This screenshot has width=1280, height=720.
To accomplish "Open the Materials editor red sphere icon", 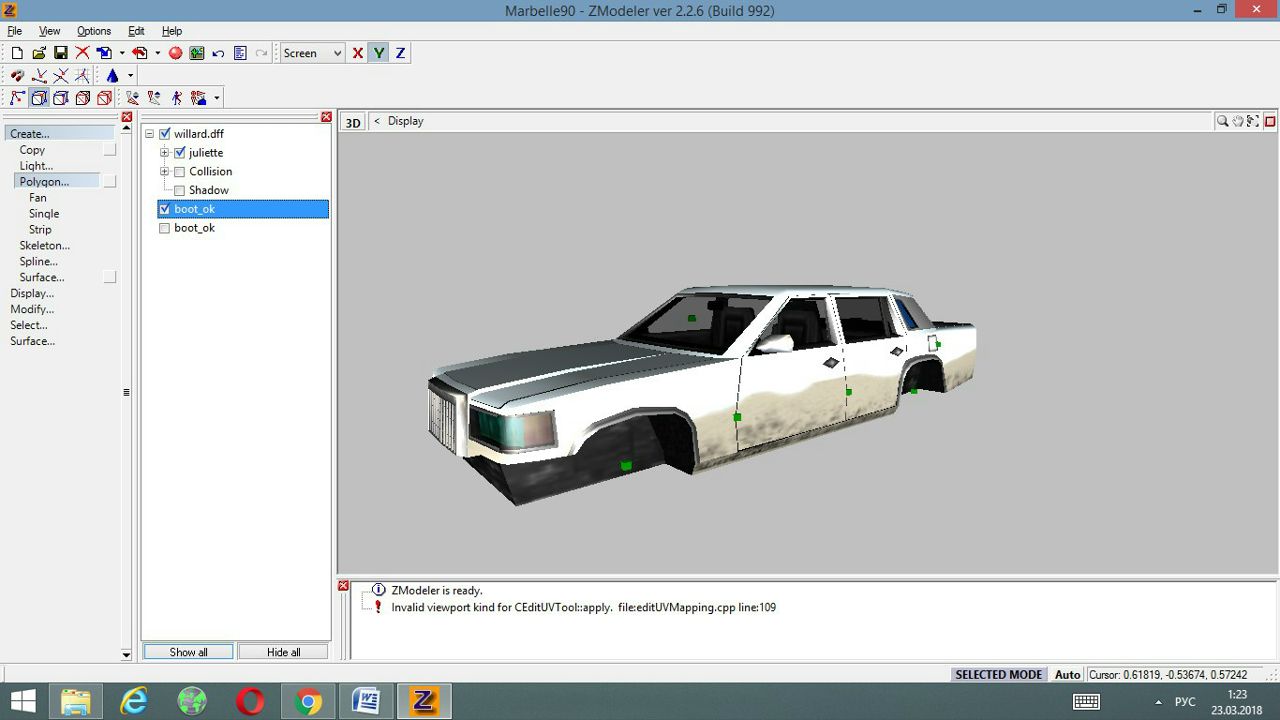I will click(x=175, y=53).
